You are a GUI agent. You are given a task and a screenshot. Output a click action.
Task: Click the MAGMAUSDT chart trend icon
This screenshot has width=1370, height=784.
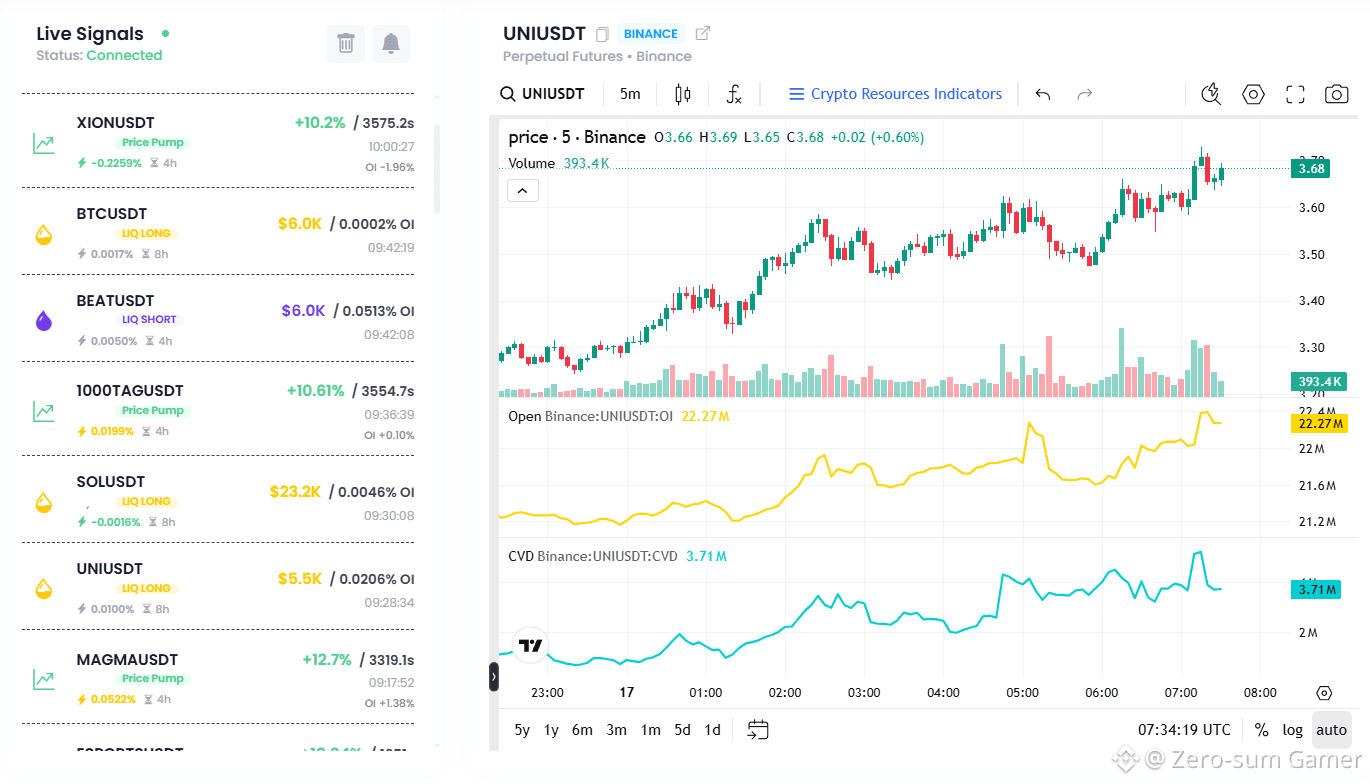click(43, 679)
